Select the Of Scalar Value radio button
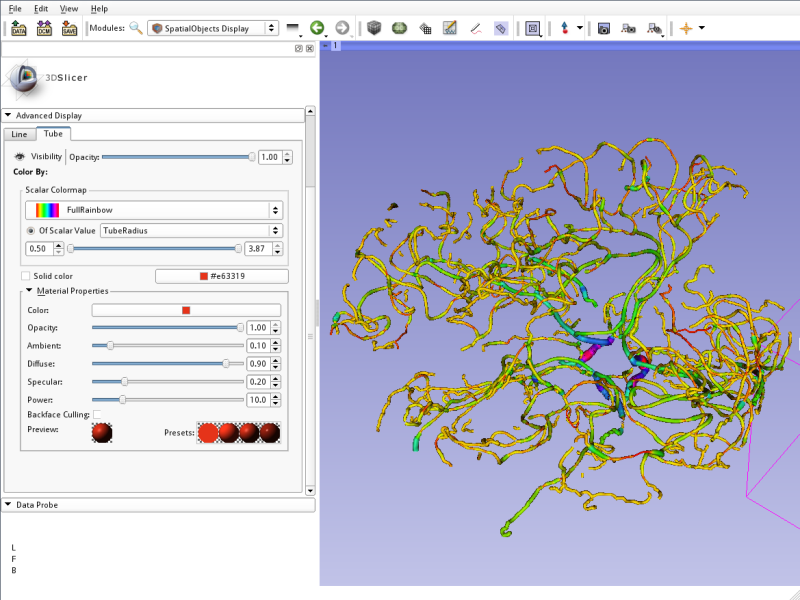800x600 pixels. click(30, 230)
